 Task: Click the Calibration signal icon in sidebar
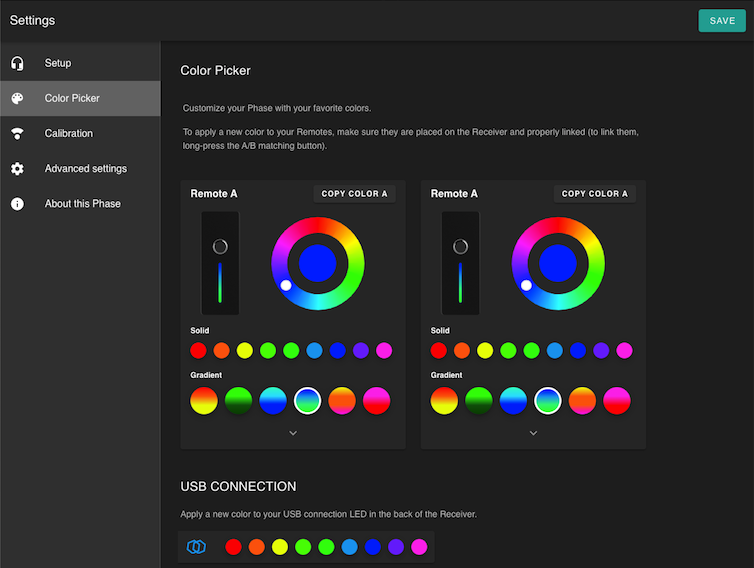pyautogui.click(x=17, y=134)
